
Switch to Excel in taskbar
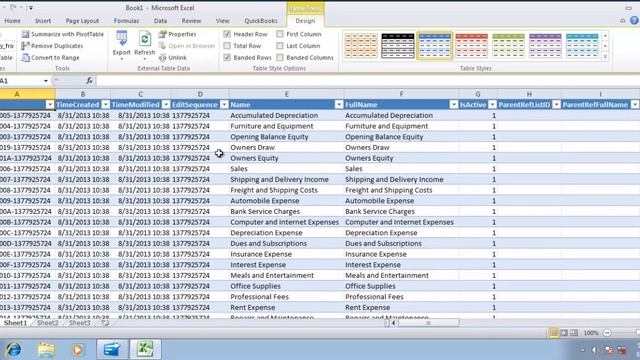coord(145,349)
